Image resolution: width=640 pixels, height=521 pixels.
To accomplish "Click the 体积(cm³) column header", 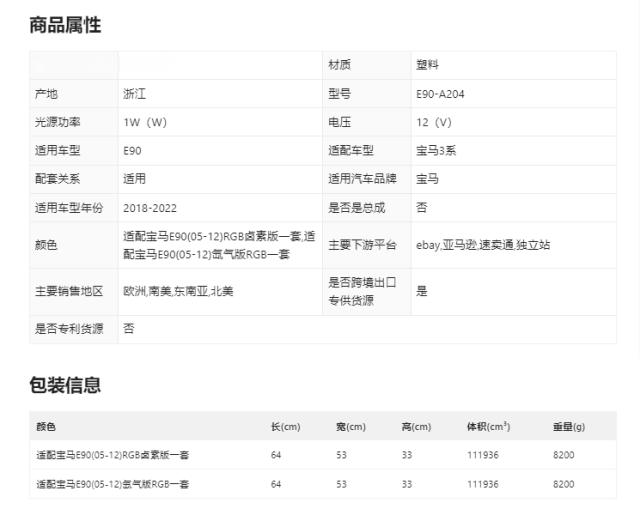I will 488,426.
